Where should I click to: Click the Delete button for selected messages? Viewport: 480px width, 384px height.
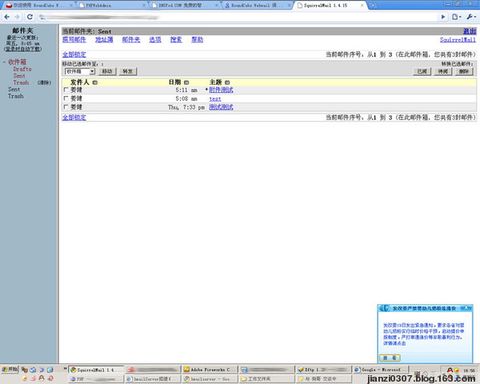click(464, 71)
